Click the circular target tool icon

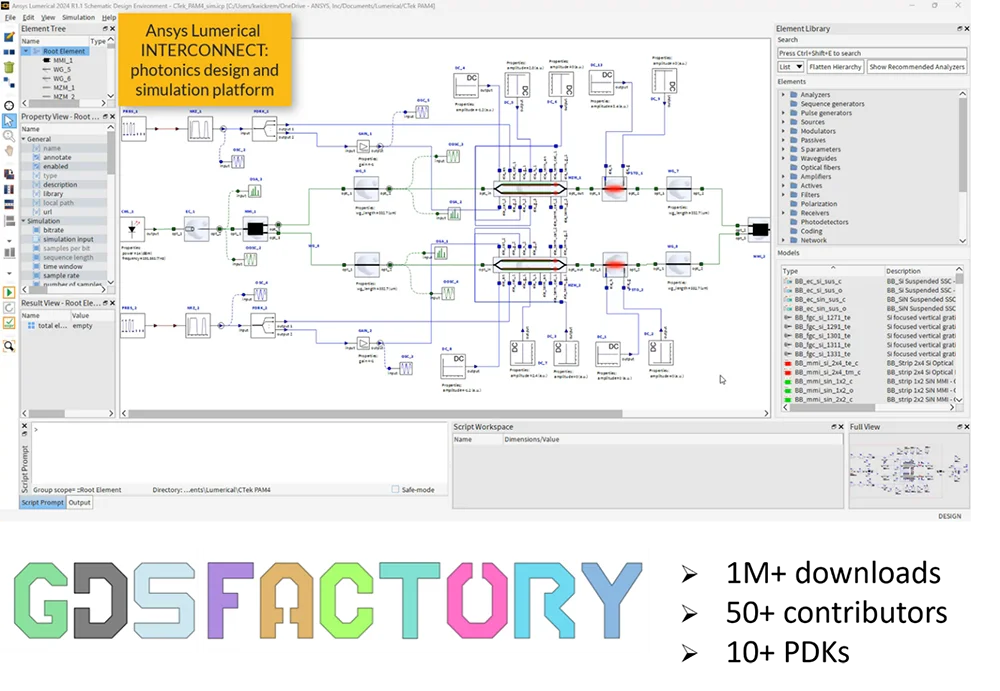click(9, 105)
